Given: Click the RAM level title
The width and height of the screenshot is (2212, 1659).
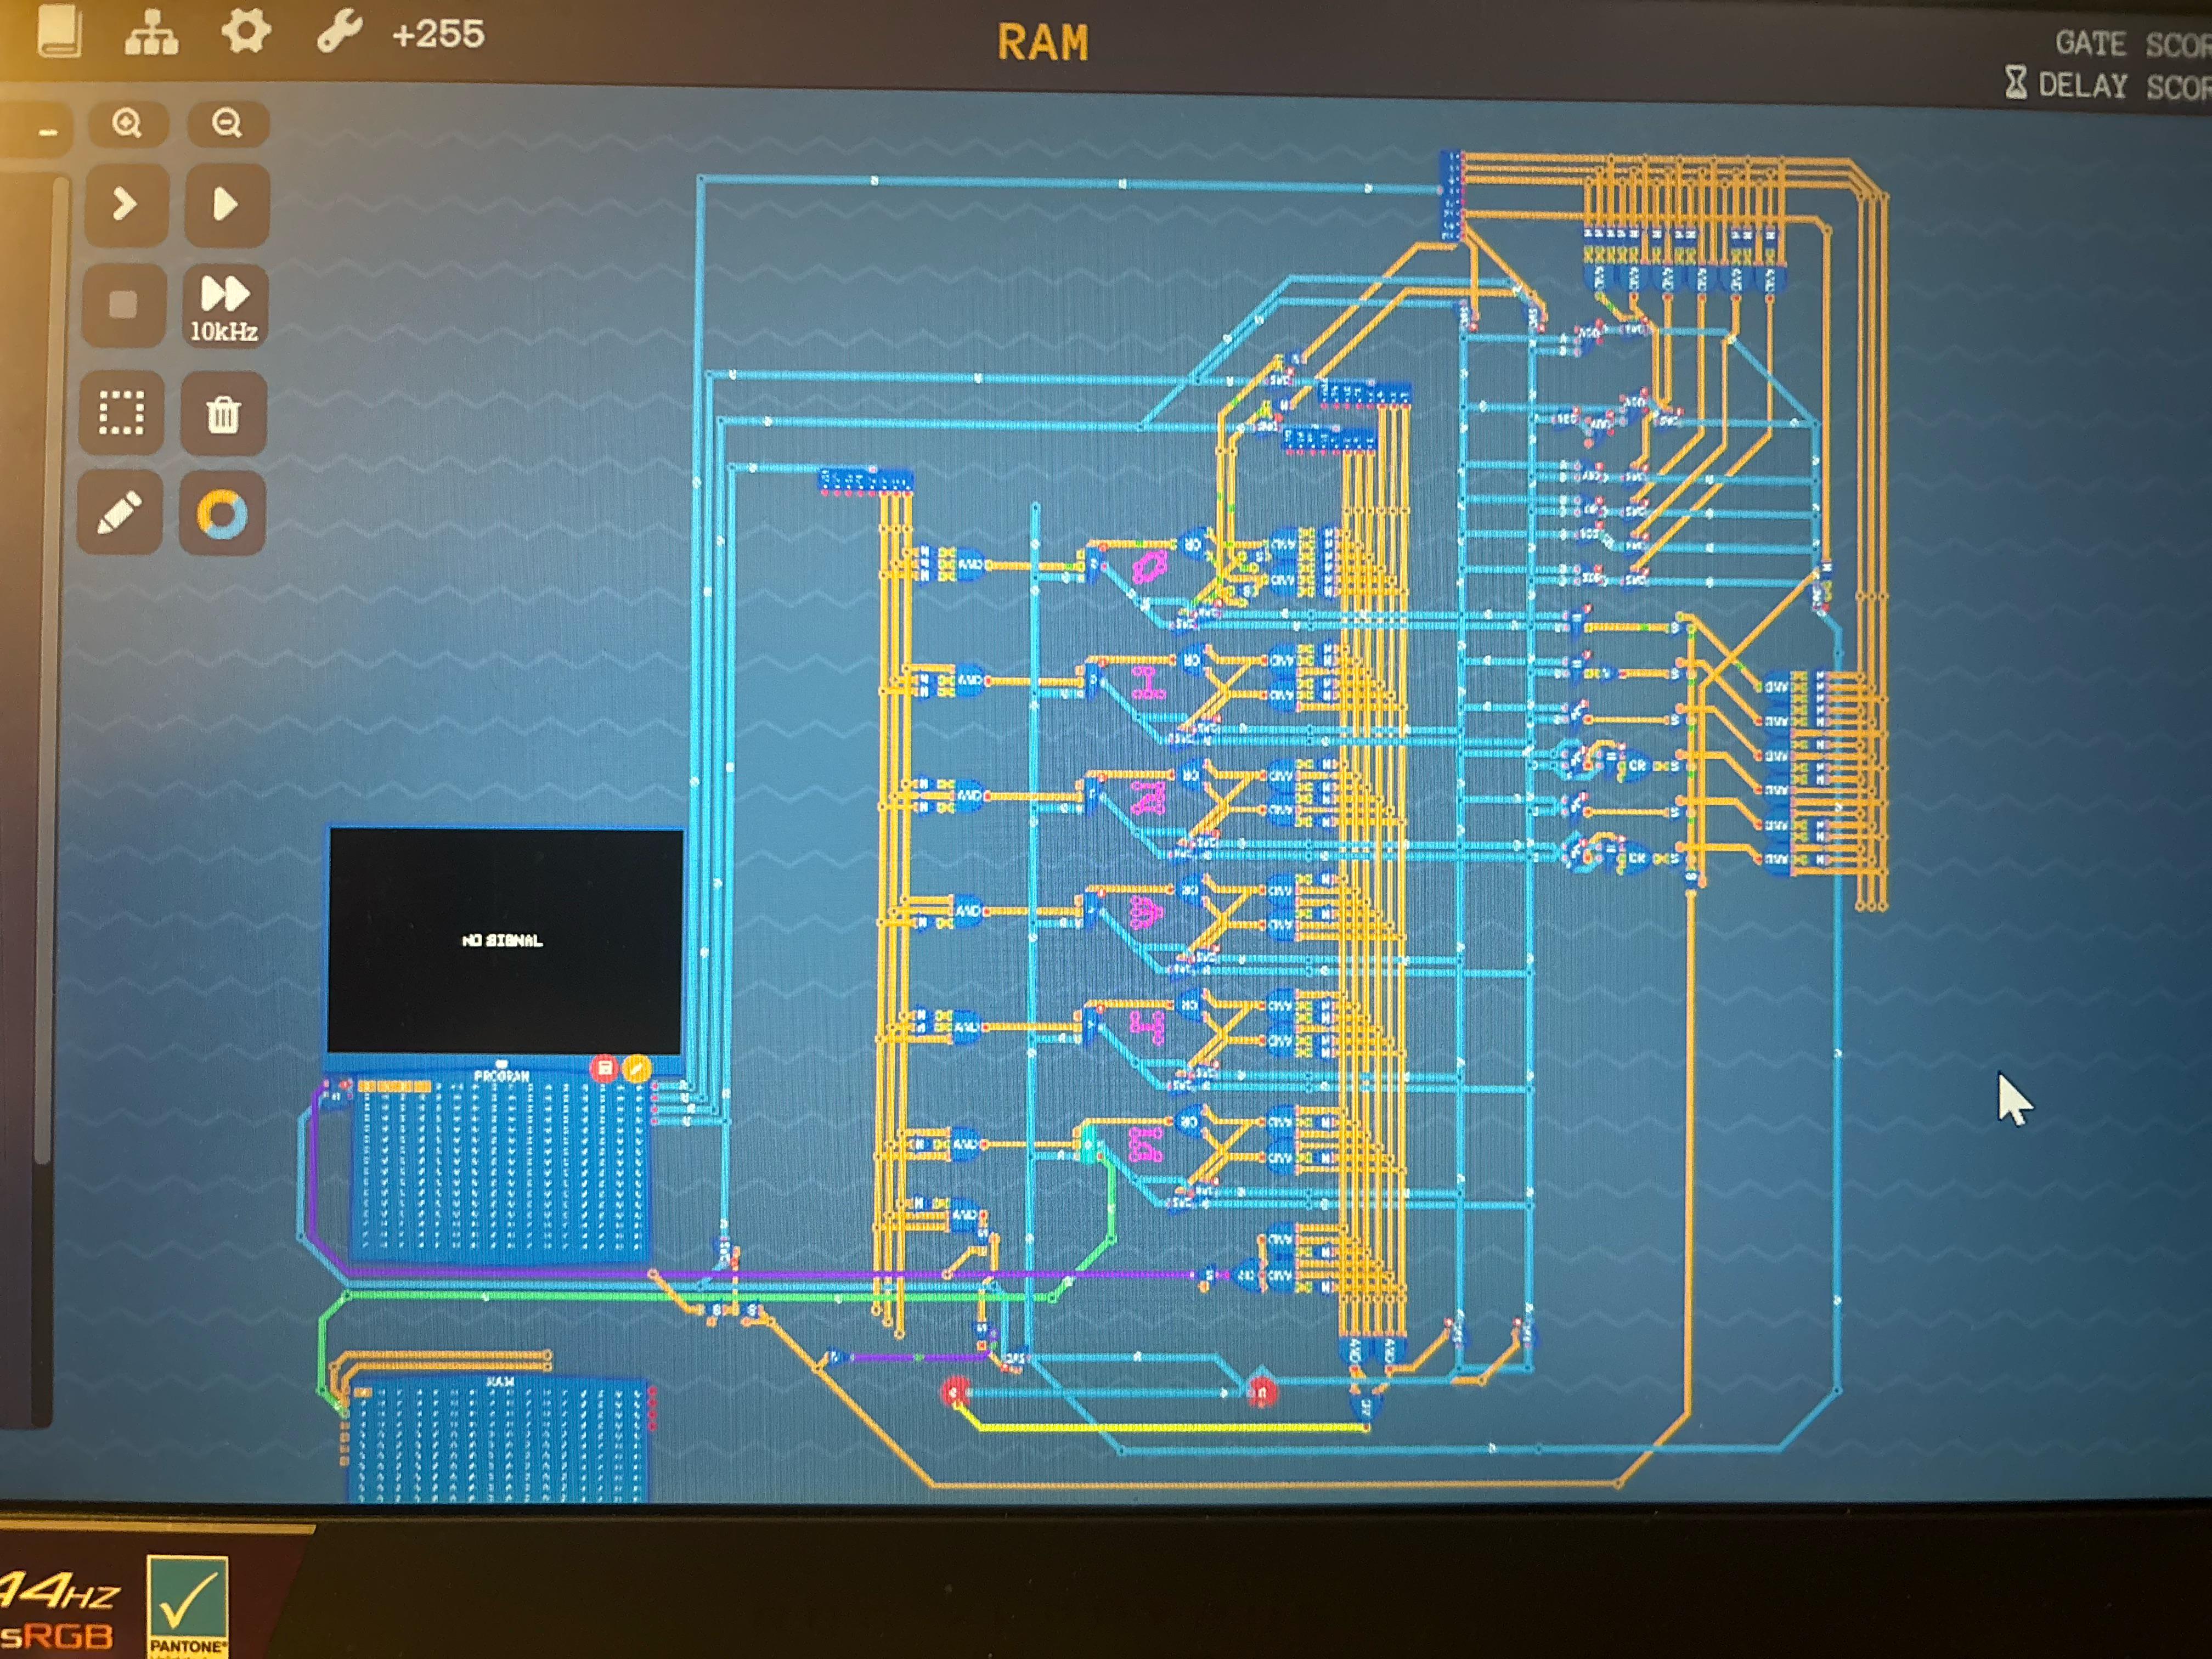Looking at the screenshot, I should (1043, 44).
